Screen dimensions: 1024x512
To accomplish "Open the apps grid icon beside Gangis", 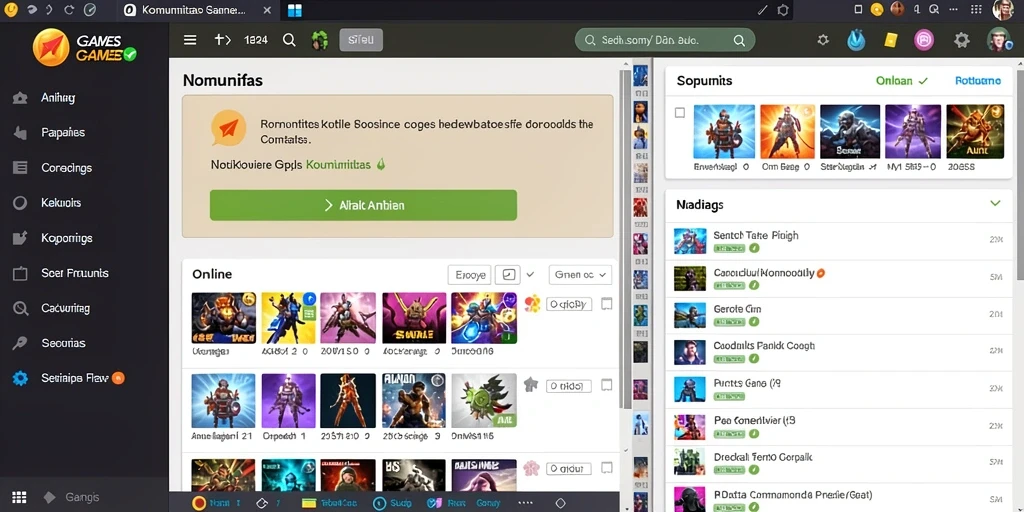I will pyautogui.click(x=20, y=497).
